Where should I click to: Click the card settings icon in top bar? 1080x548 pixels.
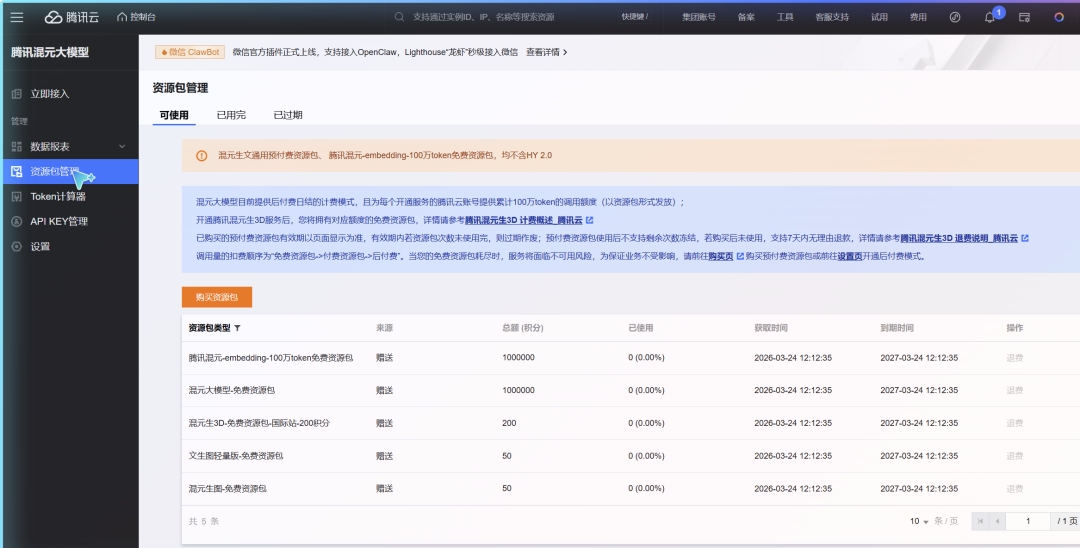click(1024, 17)
